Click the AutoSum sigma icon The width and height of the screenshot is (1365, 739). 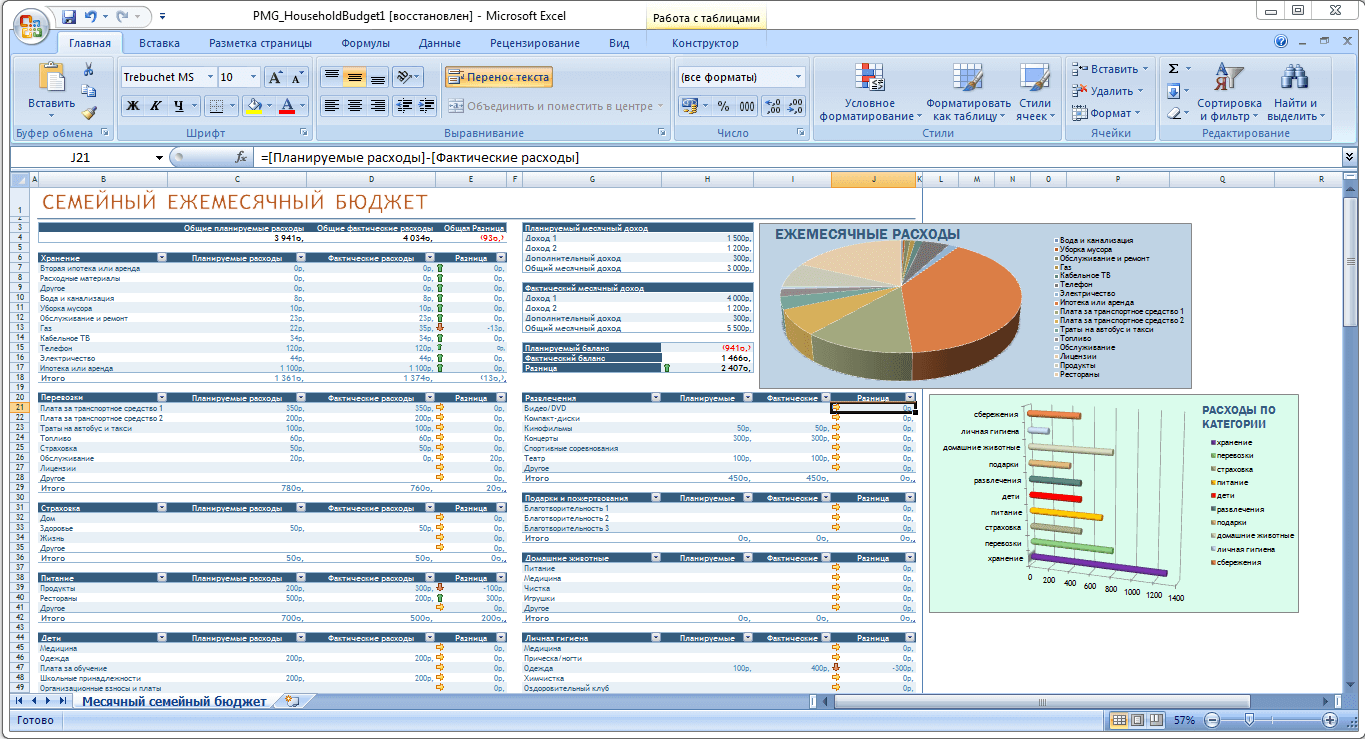click(1174, 69)
